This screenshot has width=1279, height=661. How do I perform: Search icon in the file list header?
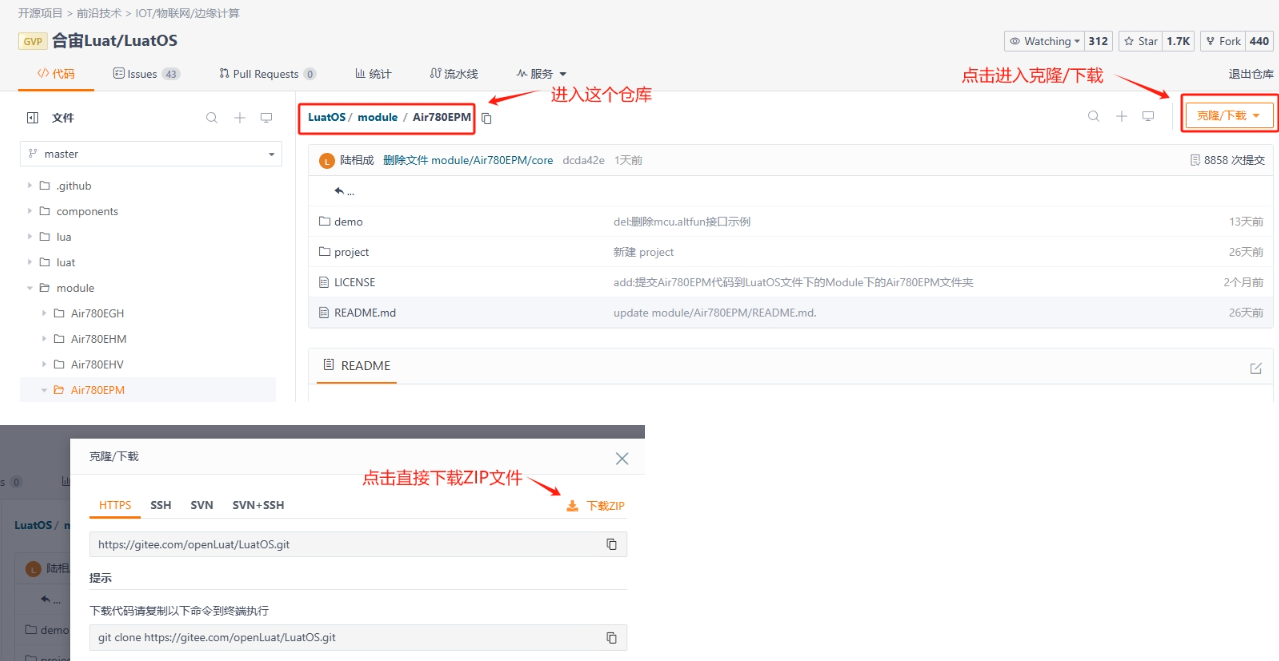point(1094,116)
